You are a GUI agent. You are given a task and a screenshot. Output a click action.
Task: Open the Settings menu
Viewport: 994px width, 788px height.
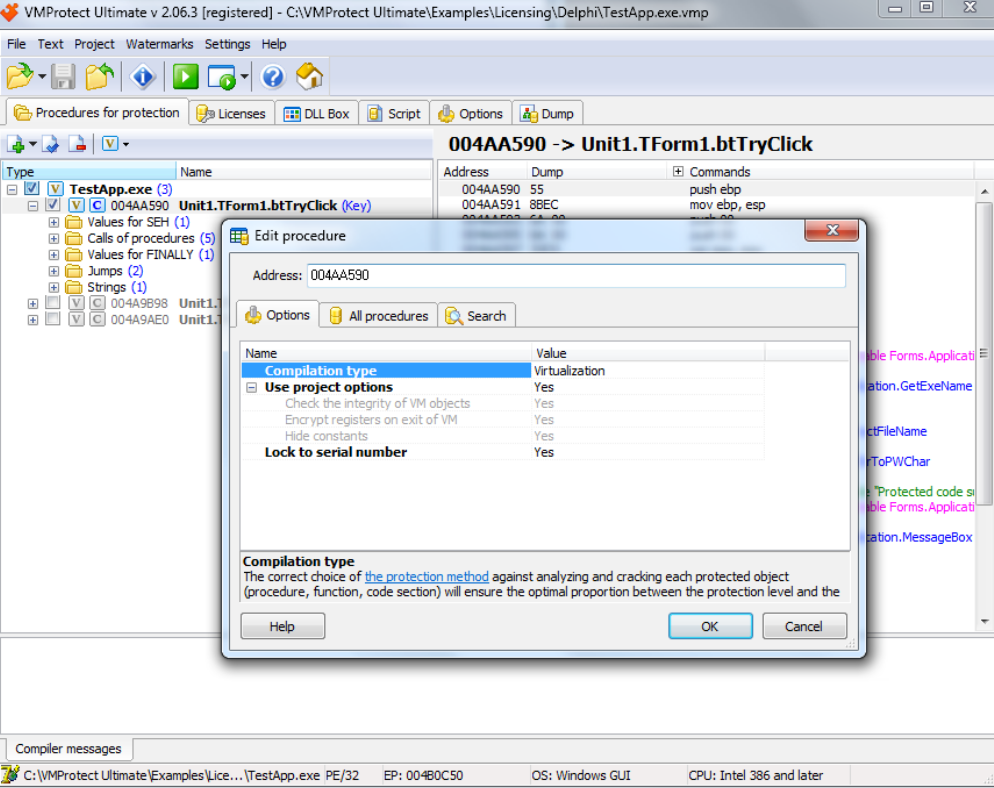tap(227, 44)
